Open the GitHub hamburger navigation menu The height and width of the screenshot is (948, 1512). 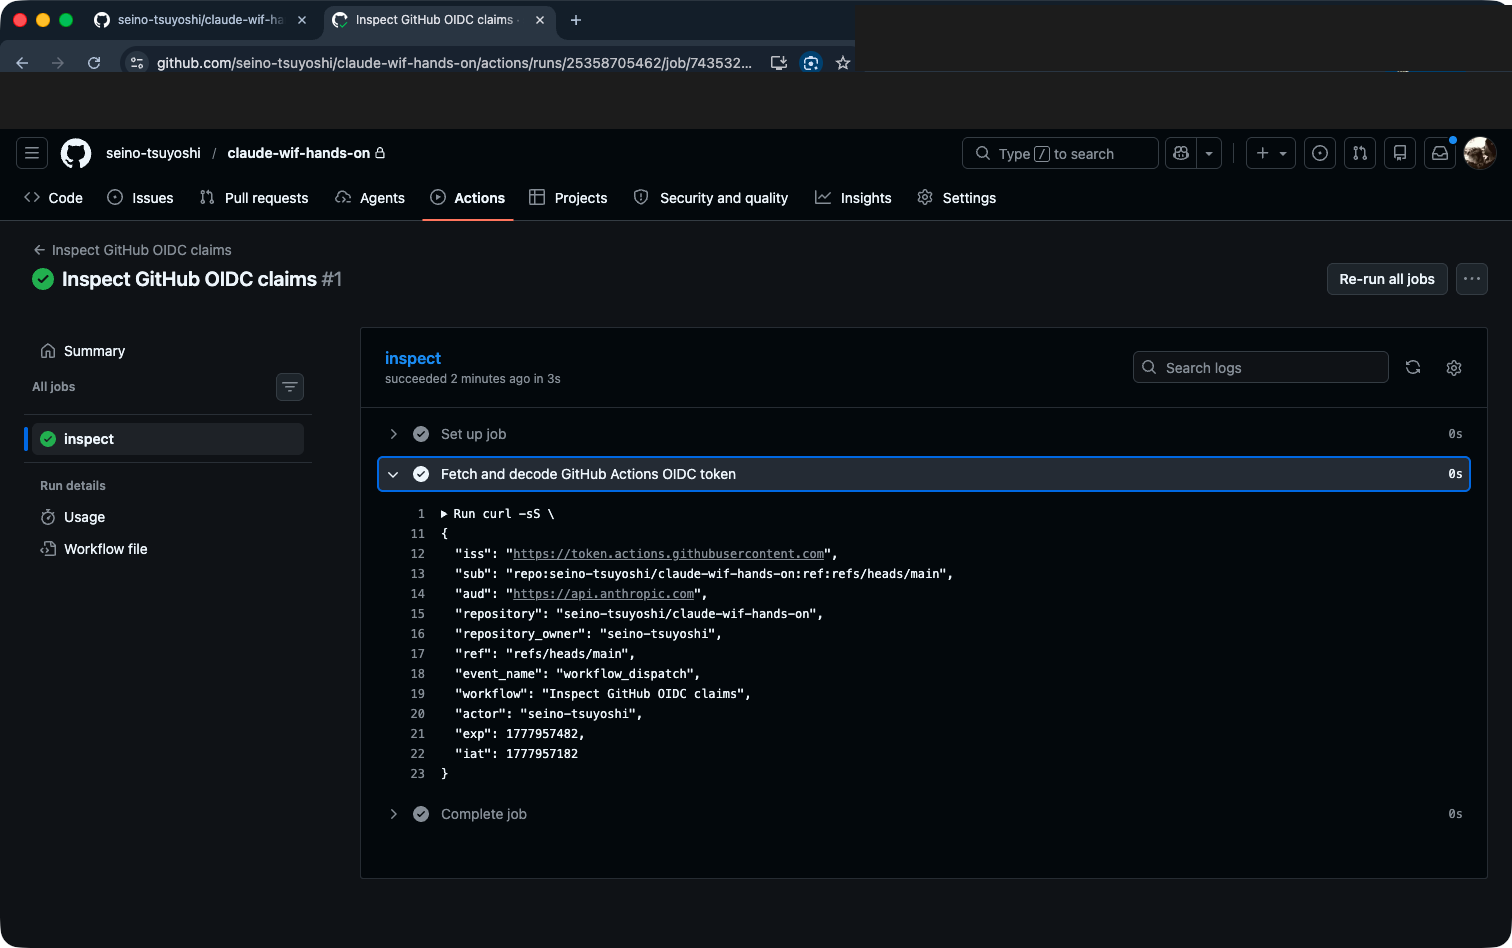pos(32,153)
